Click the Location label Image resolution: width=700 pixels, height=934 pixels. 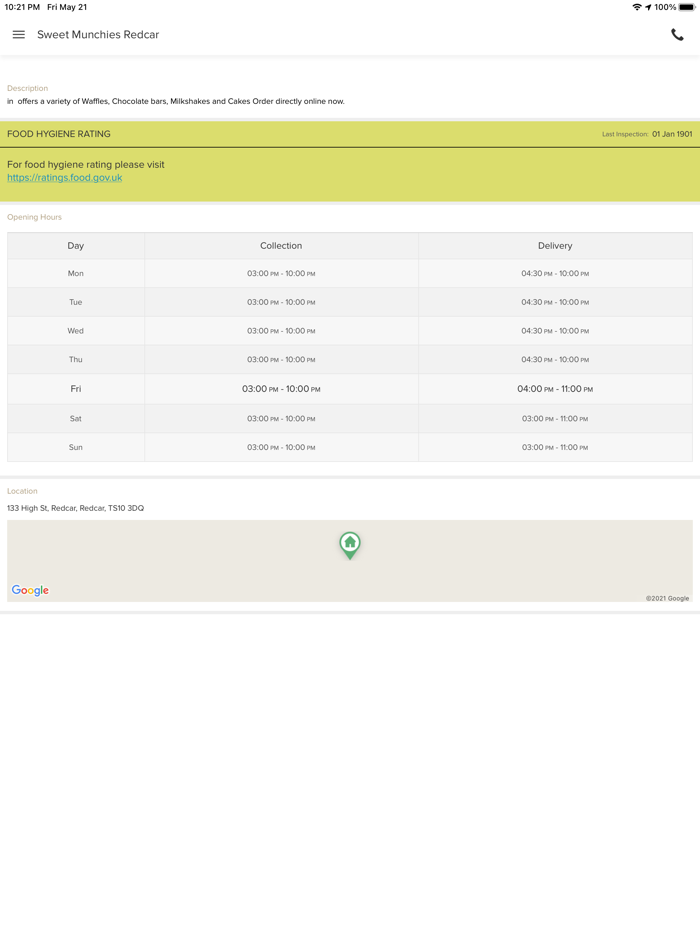click(22, 491)
